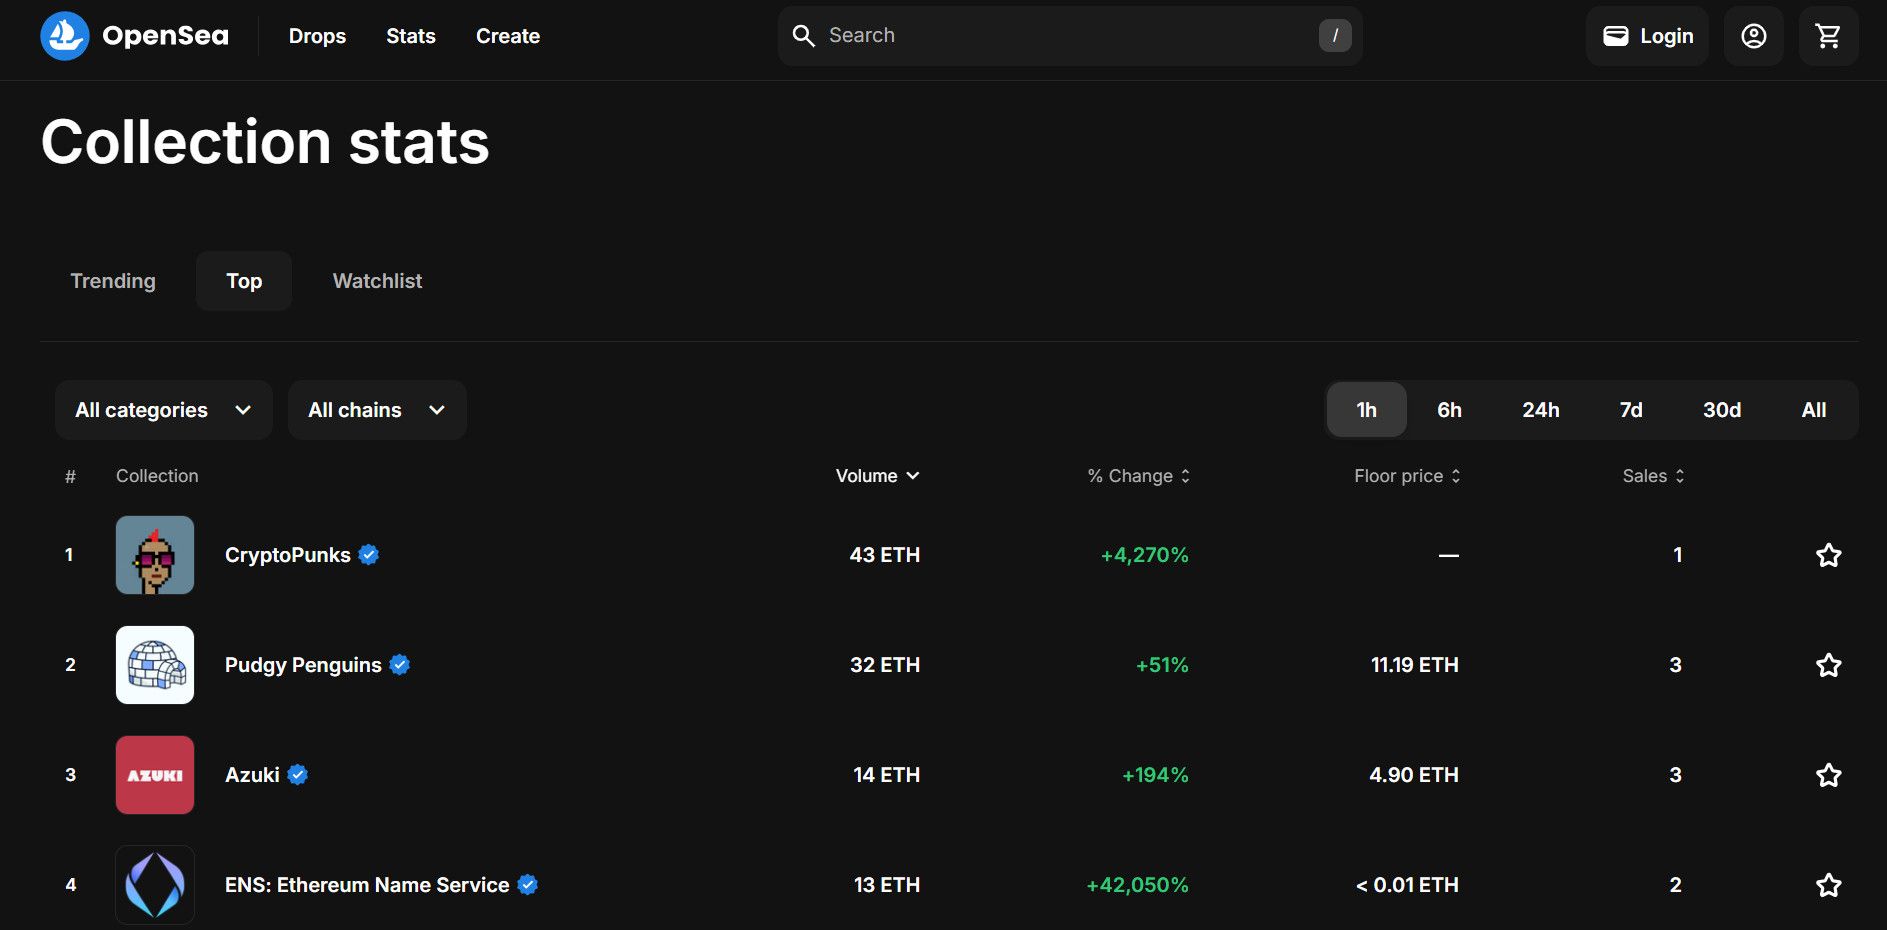The width and height of the screenshot is (1887, 930).
Task: Open the Stats menu item
Action: tap(411, 36)
